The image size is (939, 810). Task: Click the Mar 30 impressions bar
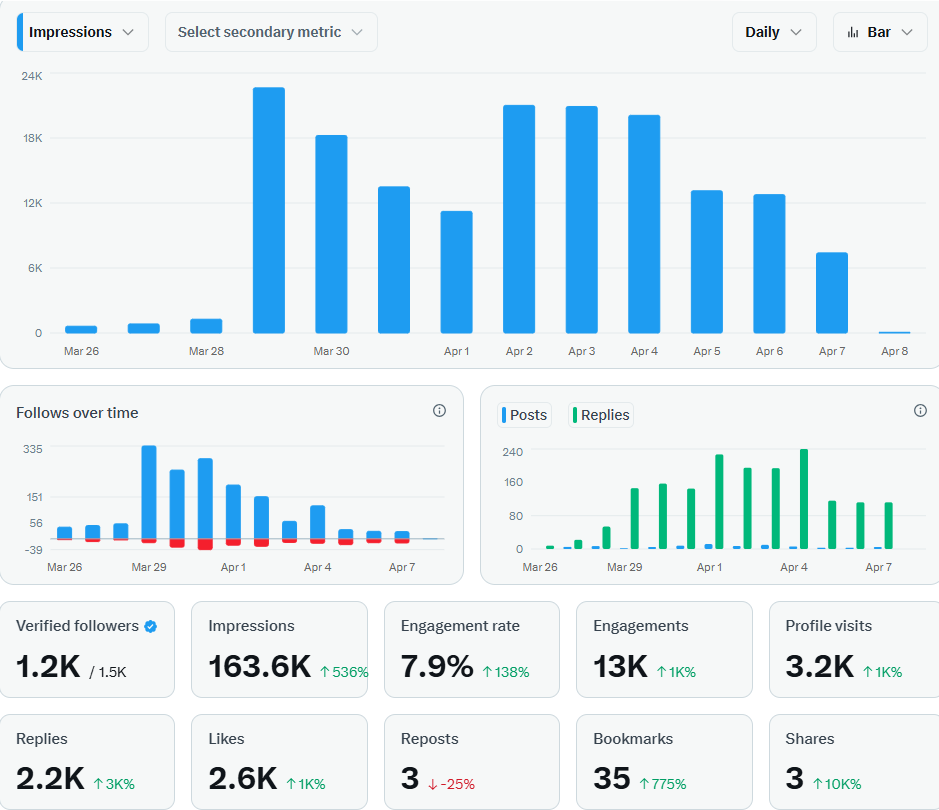click(331, 234)
